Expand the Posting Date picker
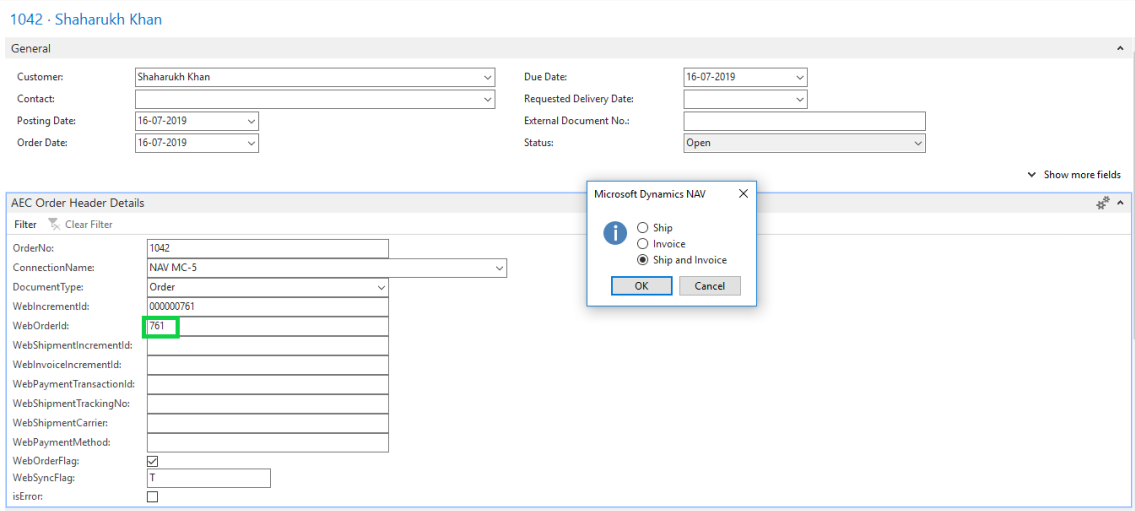Screen dimensions: 1135x511 tap(250, 121)
